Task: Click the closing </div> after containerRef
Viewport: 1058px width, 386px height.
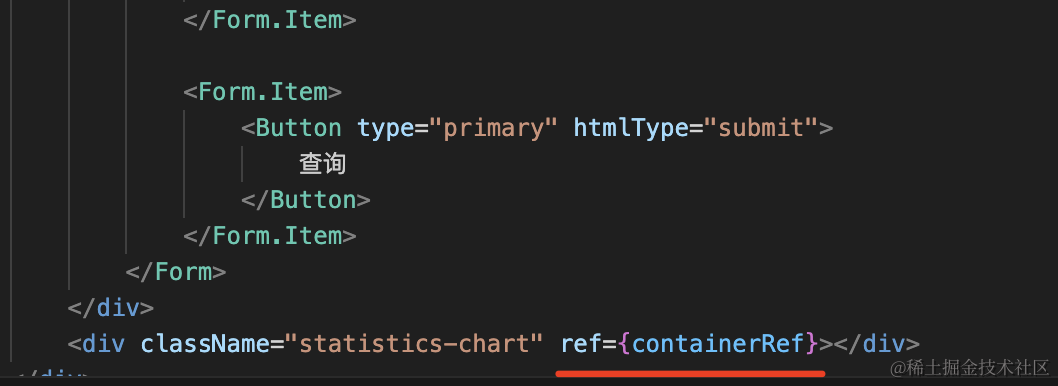Action: point(876,343)
